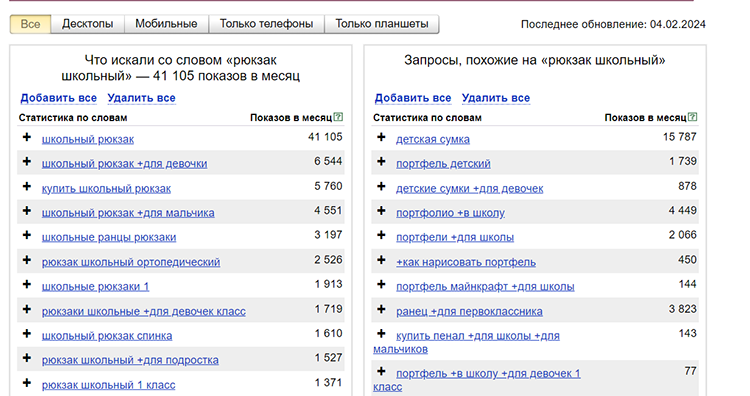Viewport: 750px width, 396px height.
Task: Open query link 'школьные ранцы рюкзаки'
Action: pos(109,237)
